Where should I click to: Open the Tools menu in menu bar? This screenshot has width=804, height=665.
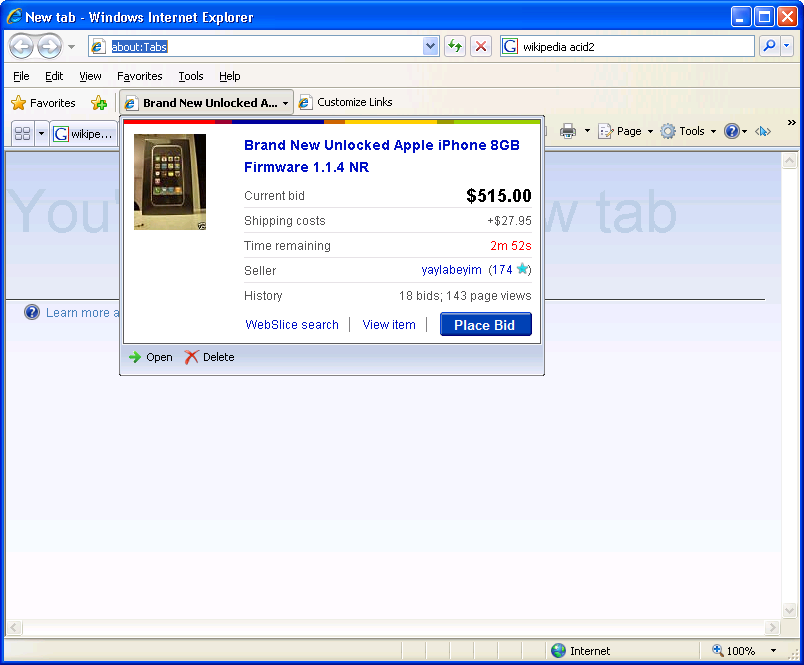pos(191,76)
